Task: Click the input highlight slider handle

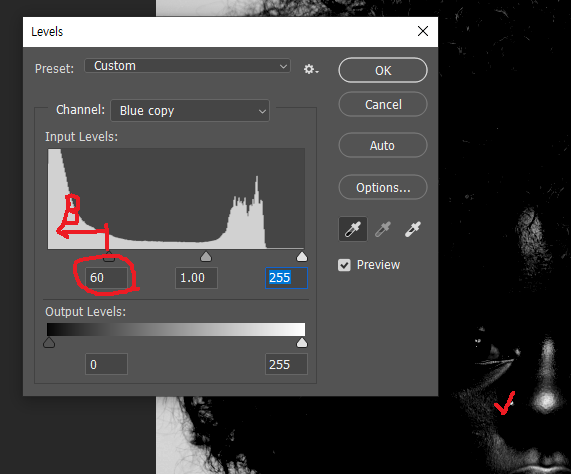Action: point(302,257)
